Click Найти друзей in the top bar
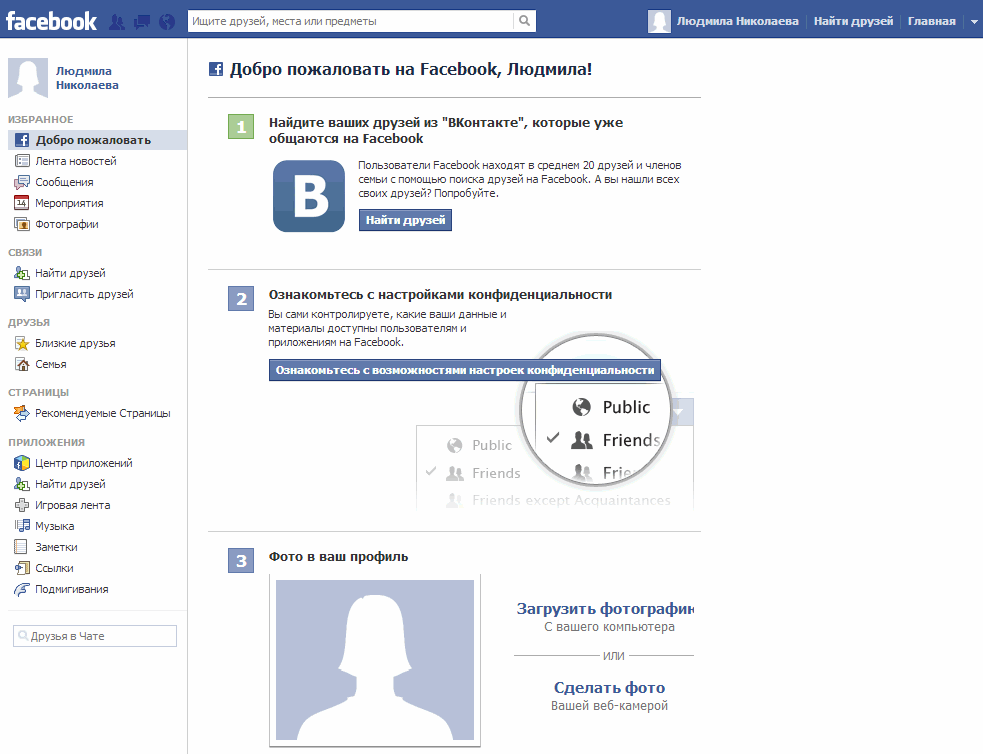The image size is (983, 754). 853,21
